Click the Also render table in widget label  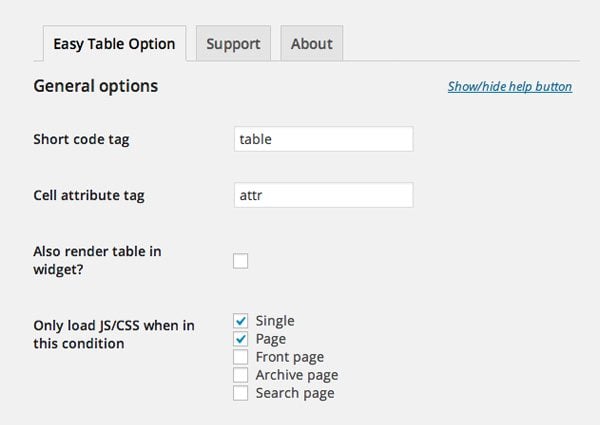pos(97,261)
